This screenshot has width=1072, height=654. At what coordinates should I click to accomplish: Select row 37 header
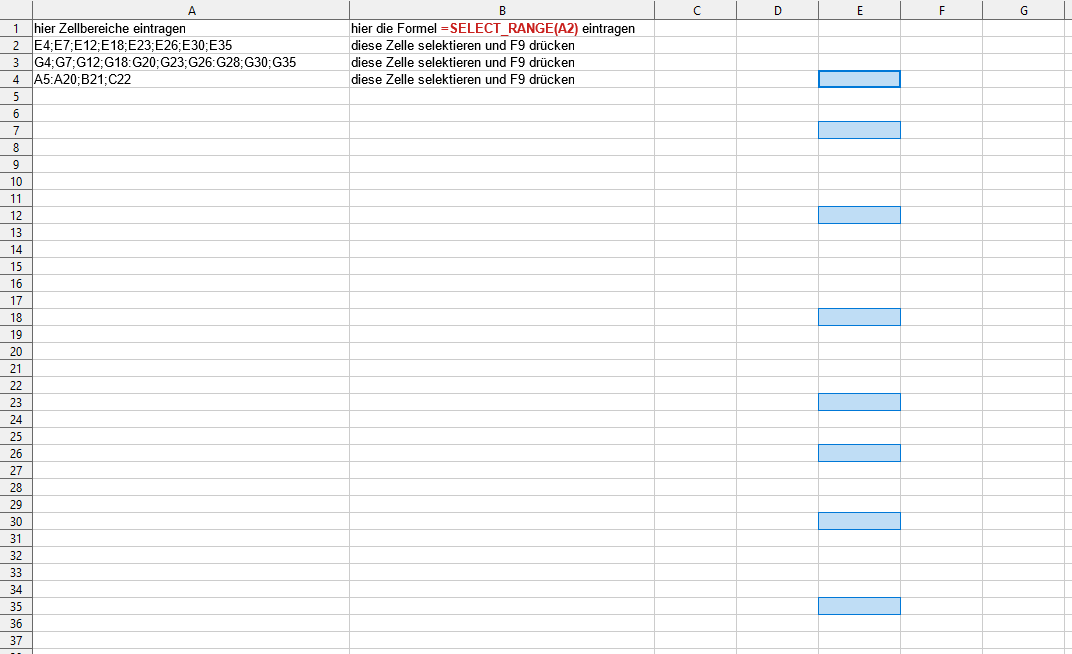(16, 640)
